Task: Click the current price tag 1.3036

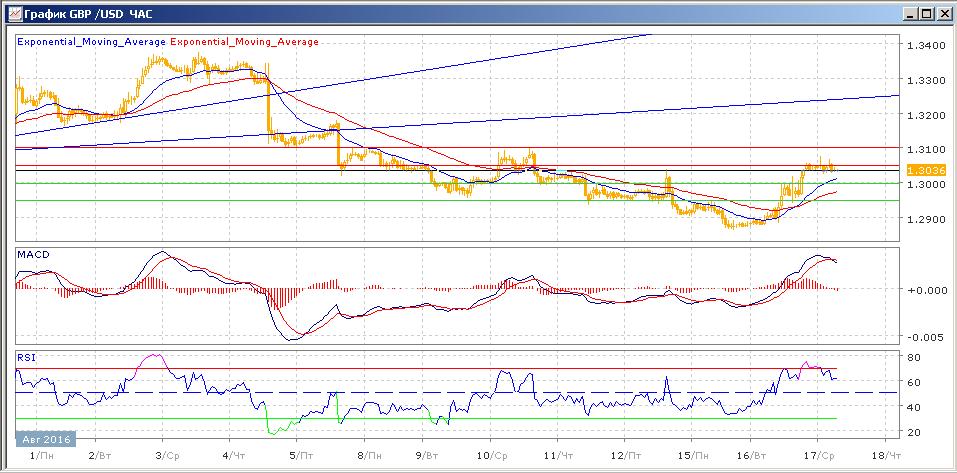Action: pos(925,170)
